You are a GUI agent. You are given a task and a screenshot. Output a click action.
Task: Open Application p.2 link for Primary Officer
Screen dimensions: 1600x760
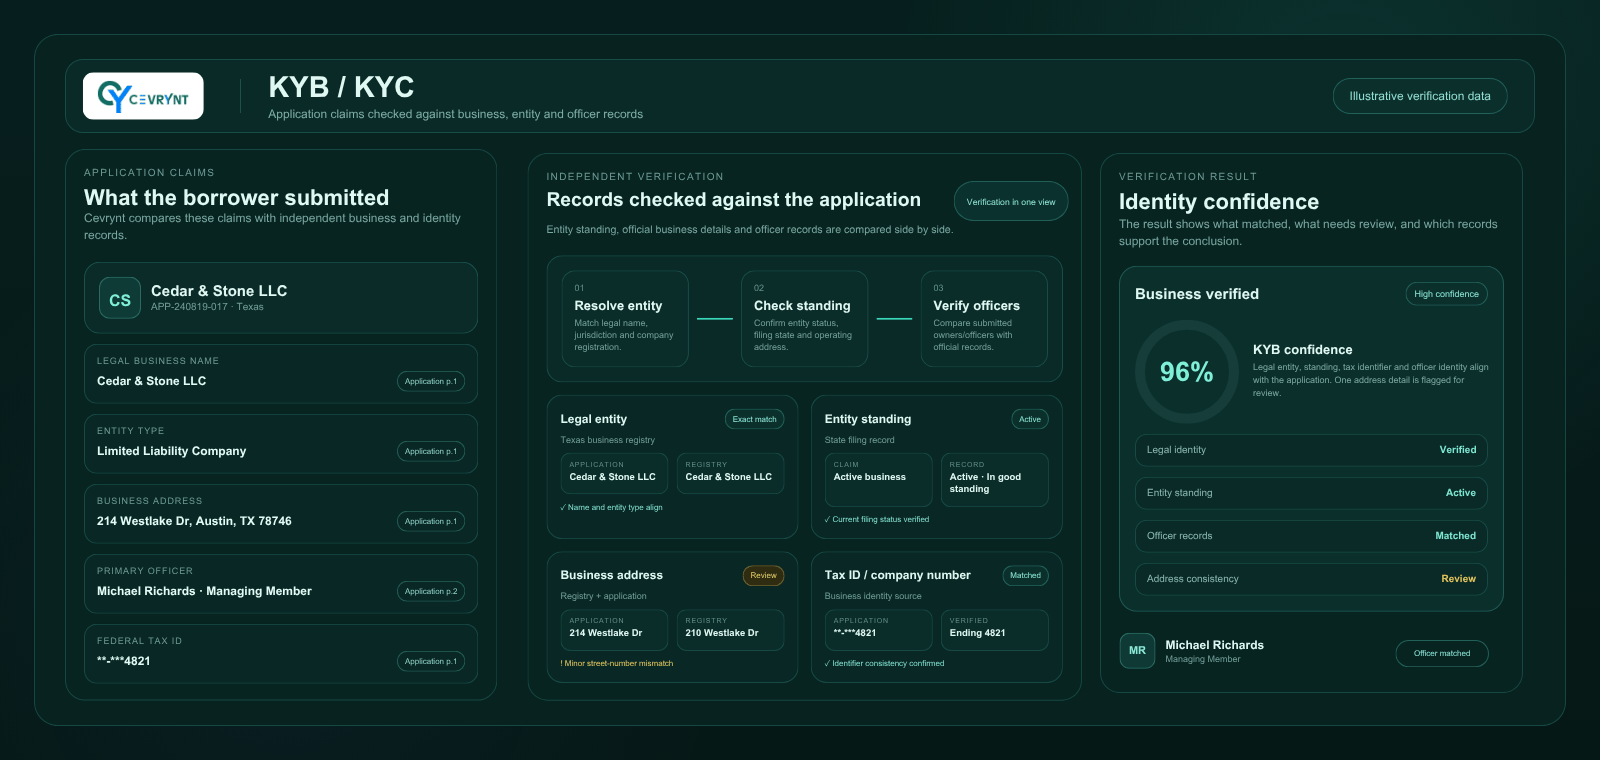click(x=431, y=591)
